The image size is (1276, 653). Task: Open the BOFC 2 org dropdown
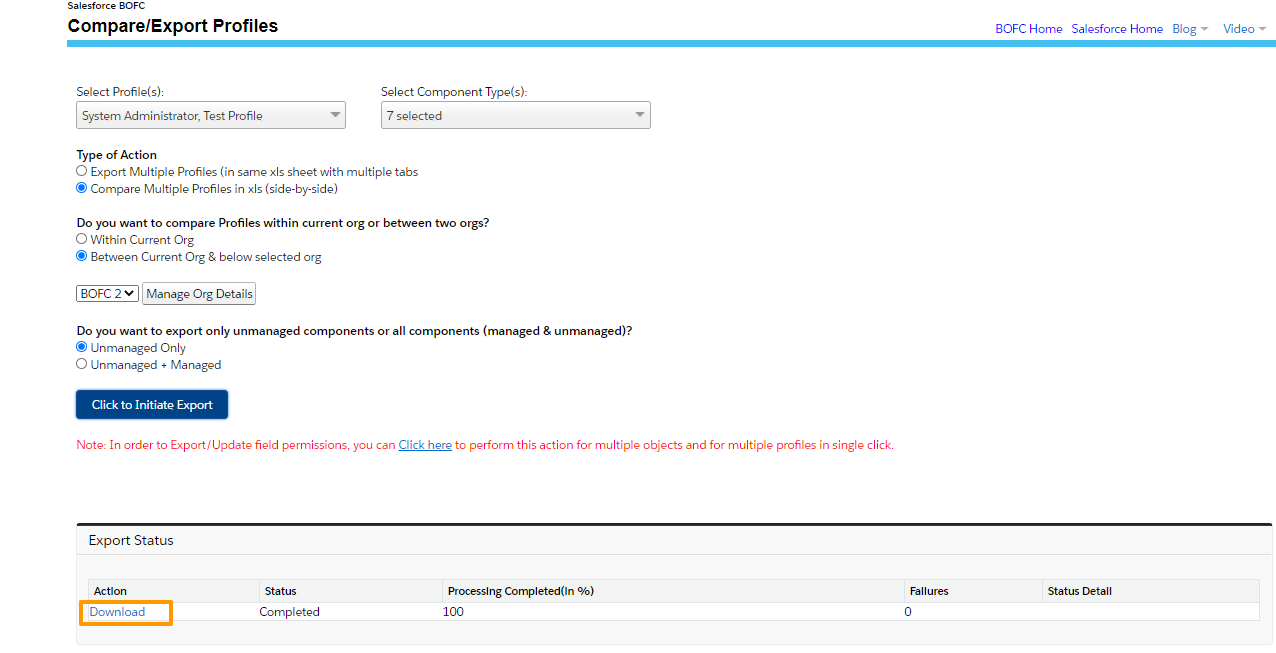pyautogui.click(x=108, y=293)
